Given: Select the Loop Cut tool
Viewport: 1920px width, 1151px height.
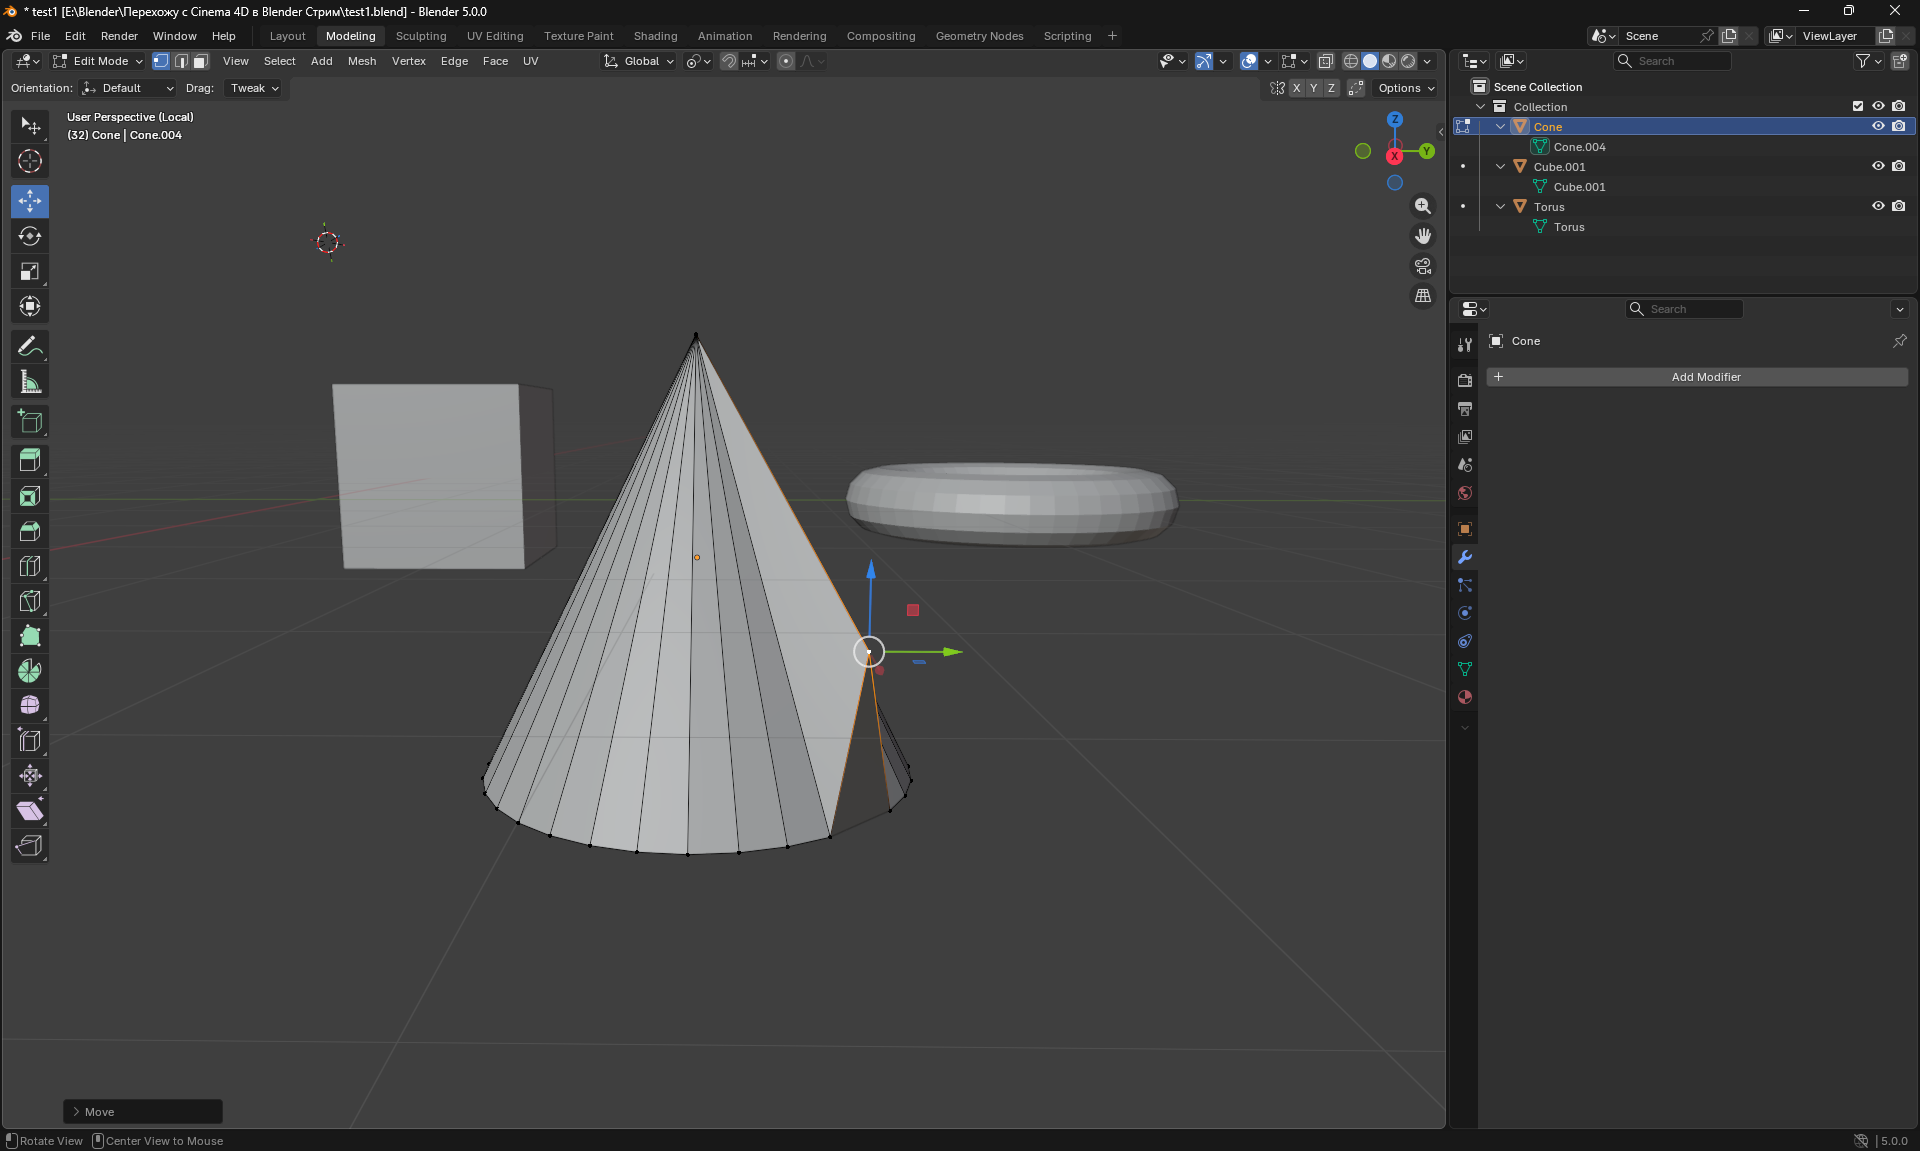Looking at the screenshot, I should tap(30, 566).
